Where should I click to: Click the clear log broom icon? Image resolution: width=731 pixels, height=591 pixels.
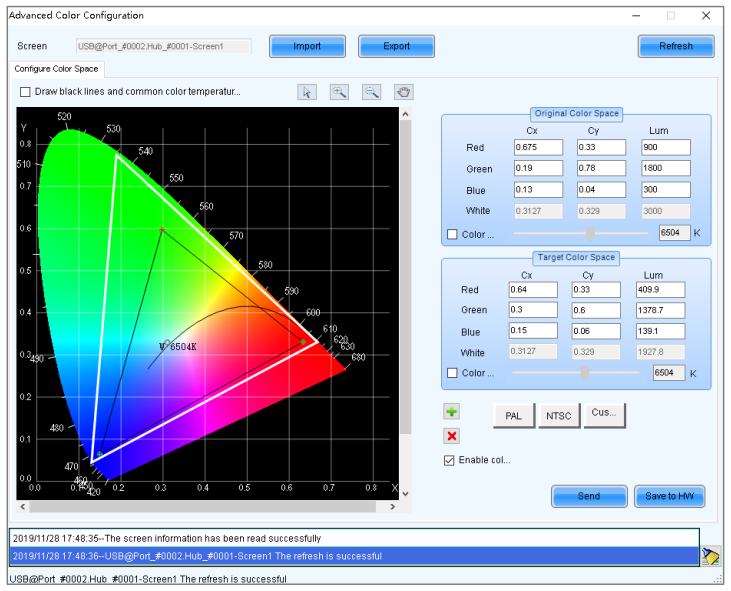710,556
